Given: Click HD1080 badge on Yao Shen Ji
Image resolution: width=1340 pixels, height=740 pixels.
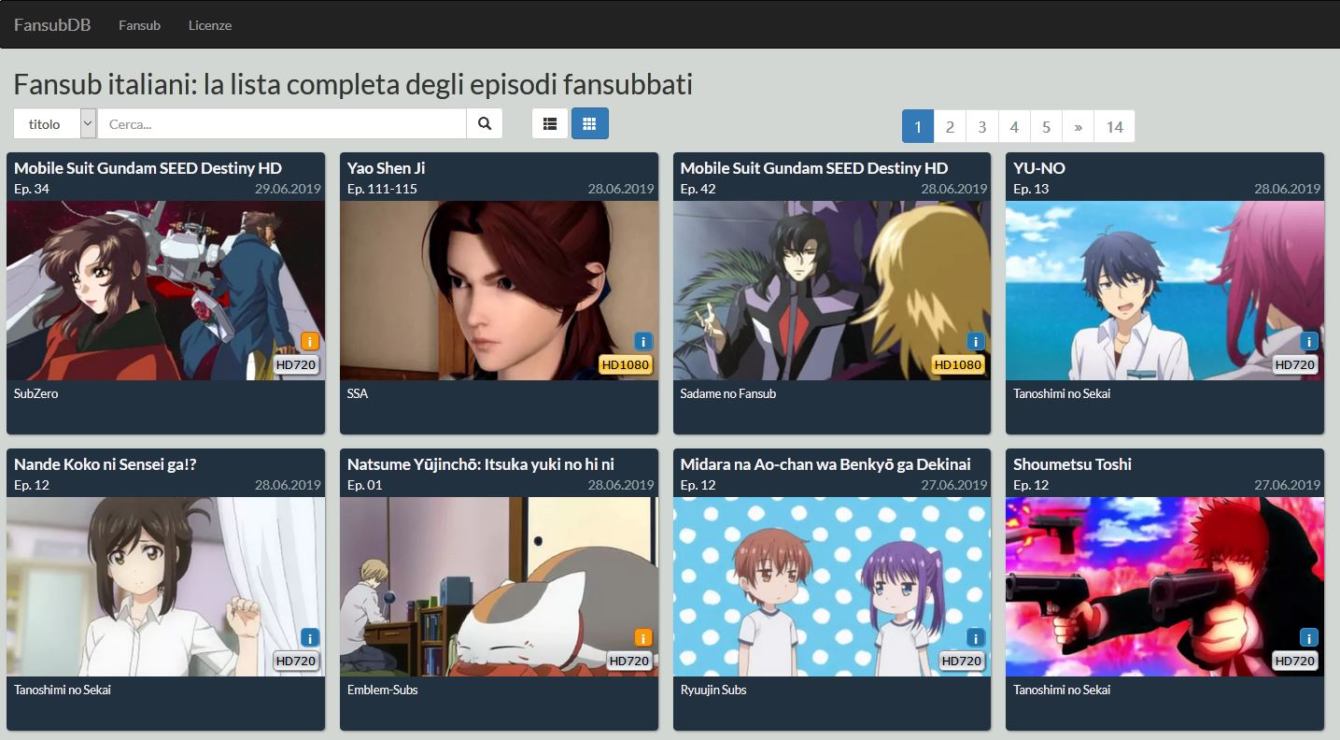Looking at the screenshot, I should 625,365.
